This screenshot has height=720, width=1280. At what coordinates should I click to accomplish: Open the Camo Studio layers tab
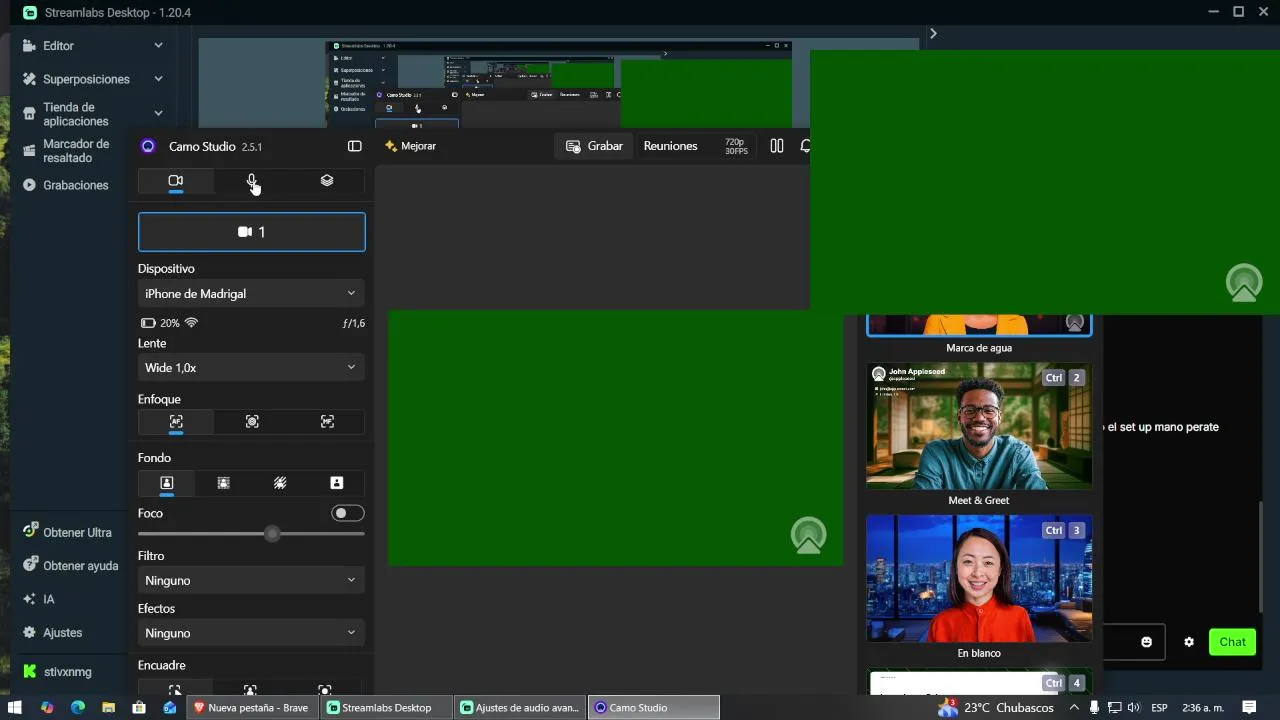coord(327,181)
